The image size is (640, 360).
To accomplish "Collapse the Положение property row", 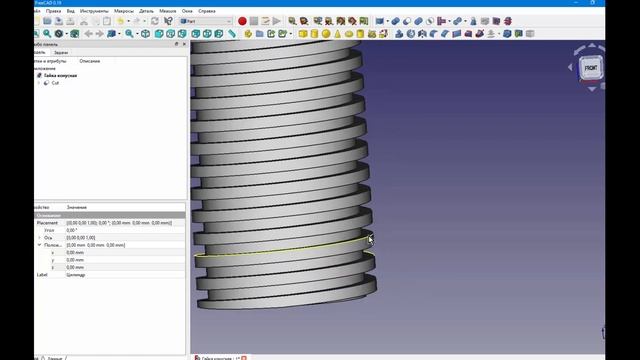I will click(x=40, y=245).
